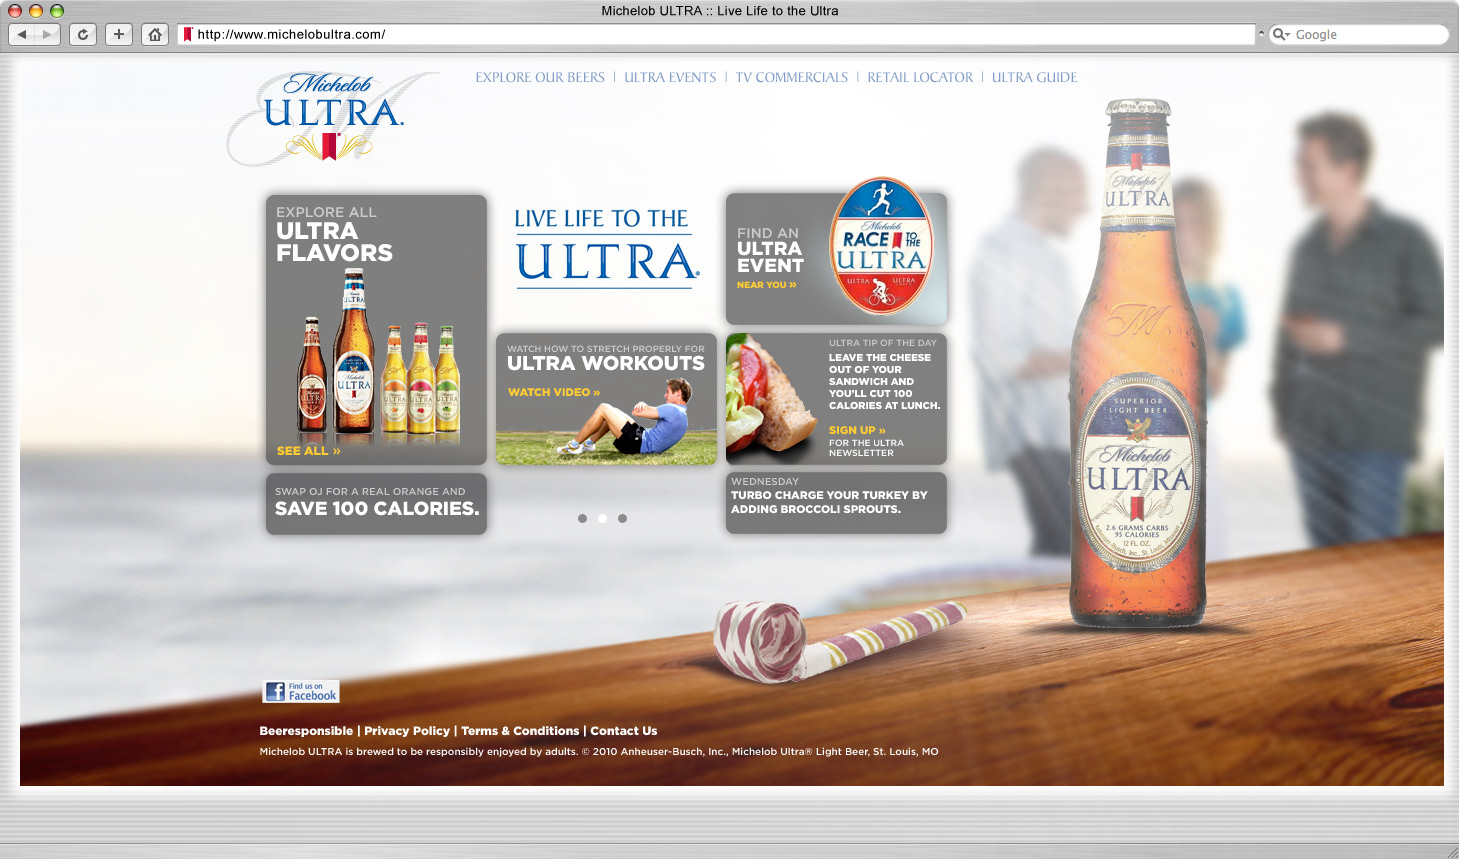Click the Turbo Charge Your Turkey tile
This screenshot has width=1459, height=859.
point(836,503)
